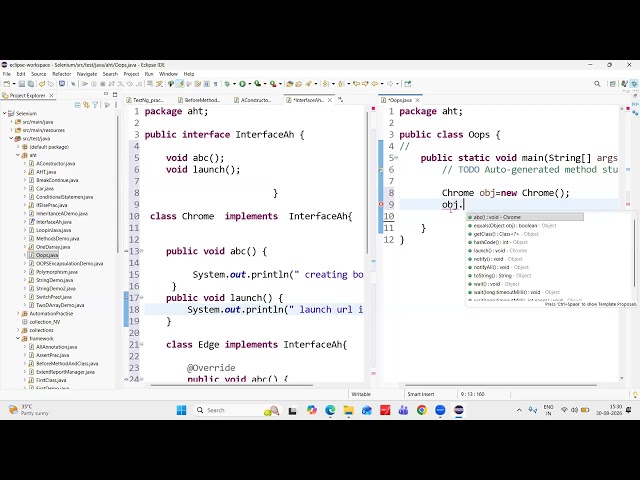This screenshot has width=640, height=480.
Task: Toggle Mark Occurrences in toolbar
Action: tap(180, 84)
